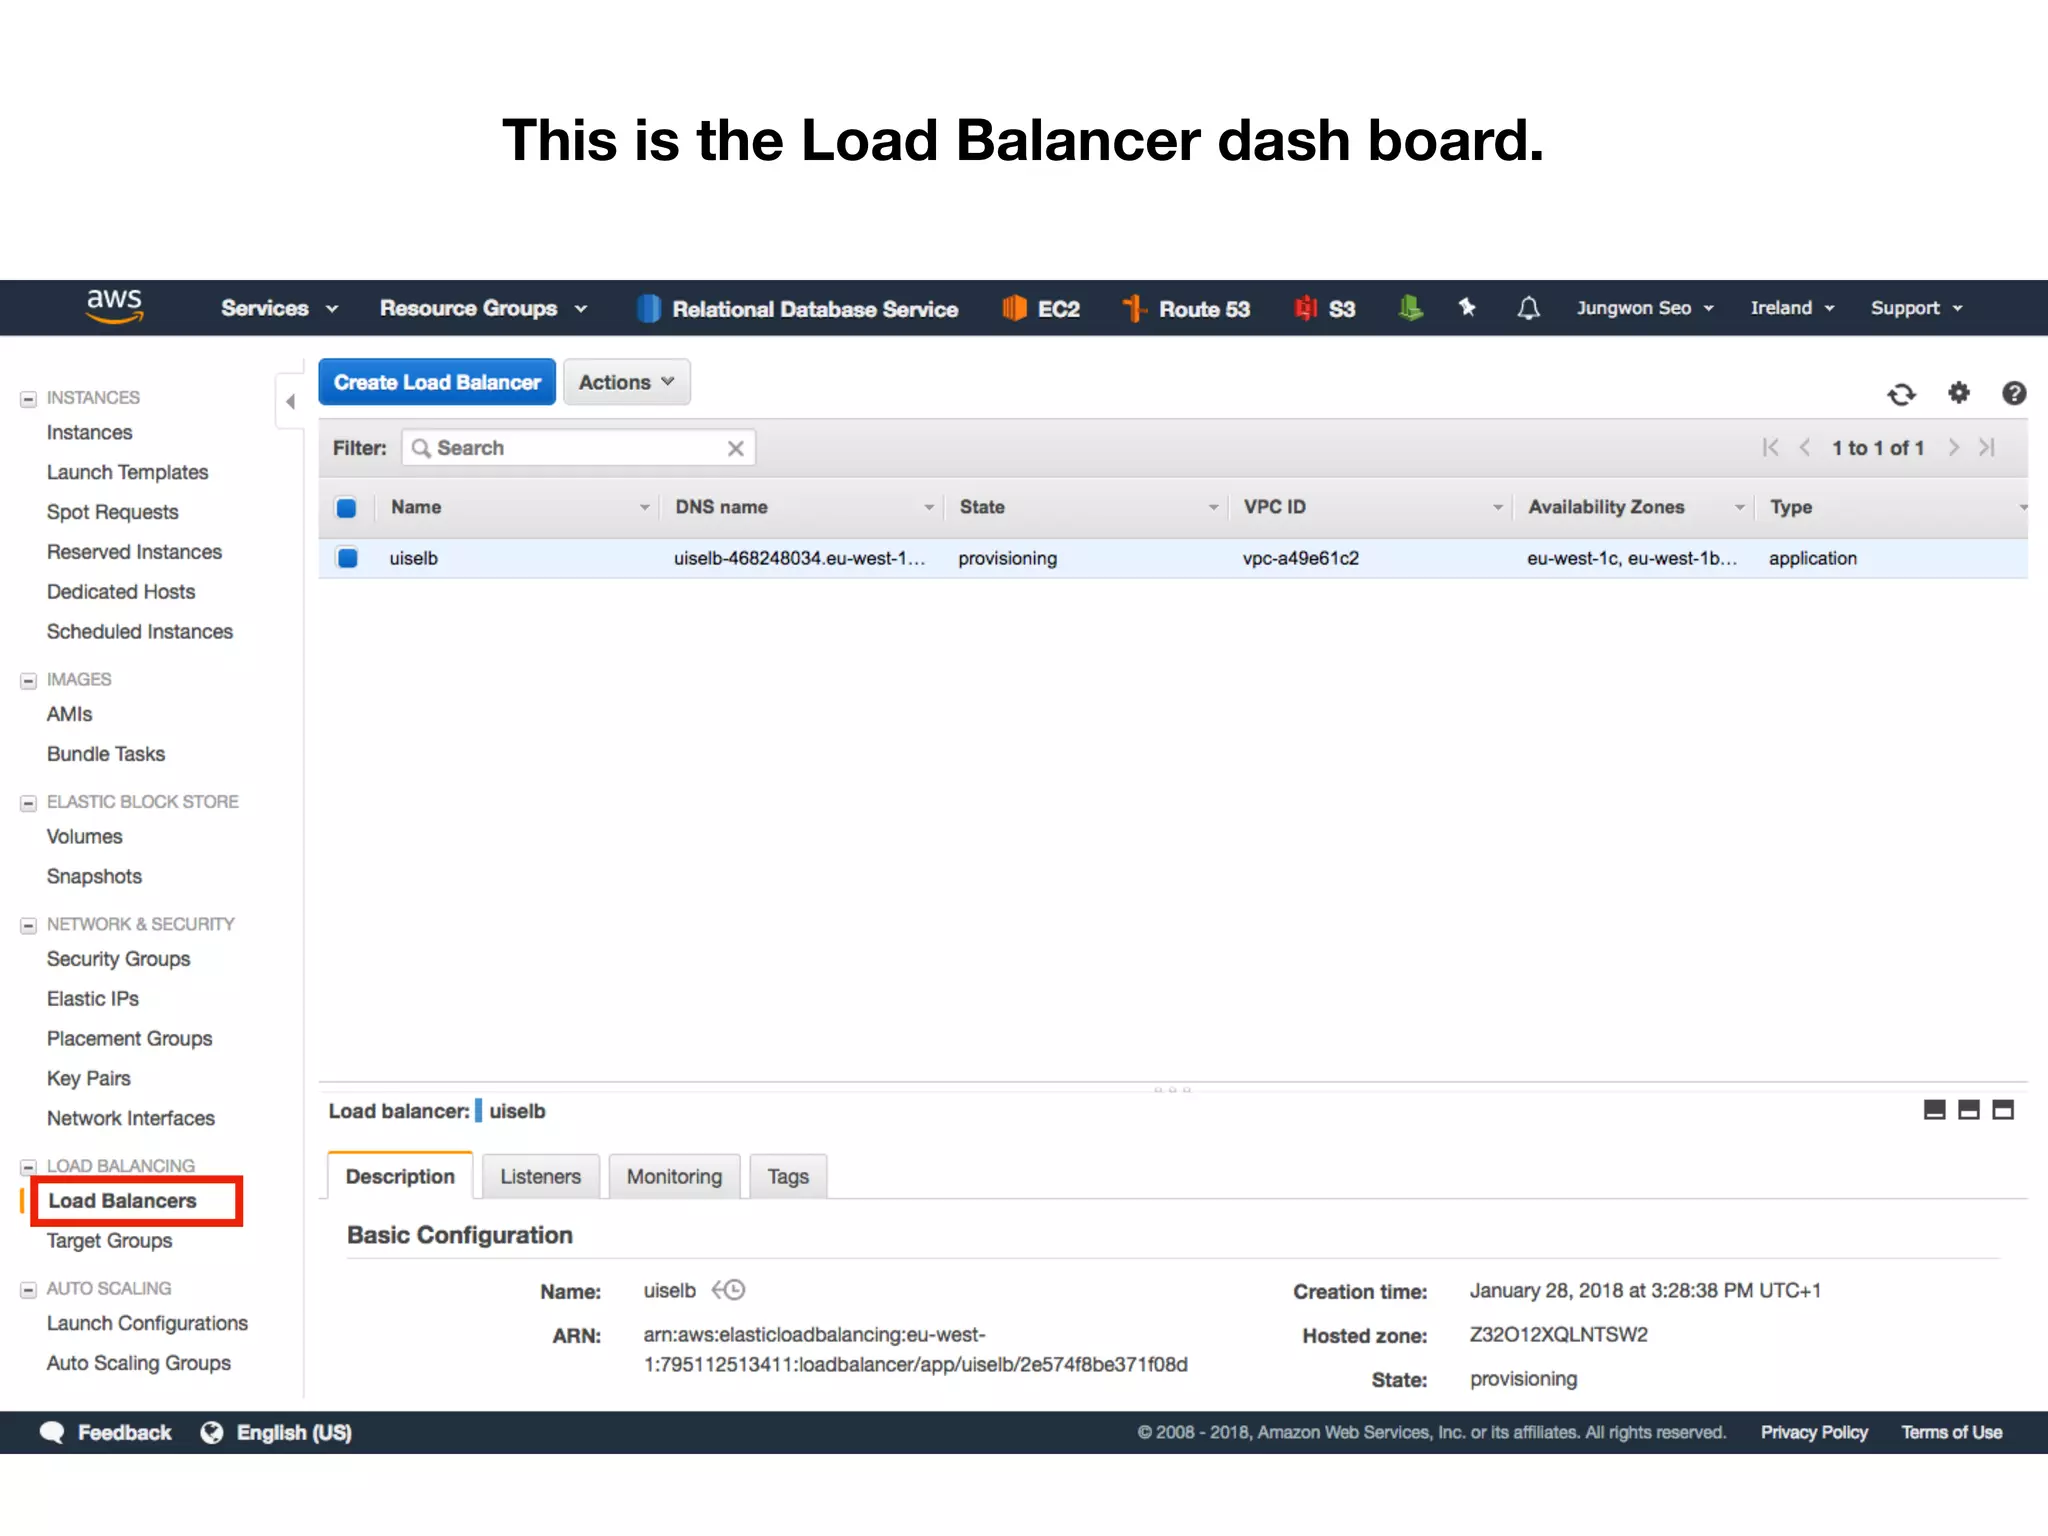Open Volumes in the sidebar

click(84, 836)
